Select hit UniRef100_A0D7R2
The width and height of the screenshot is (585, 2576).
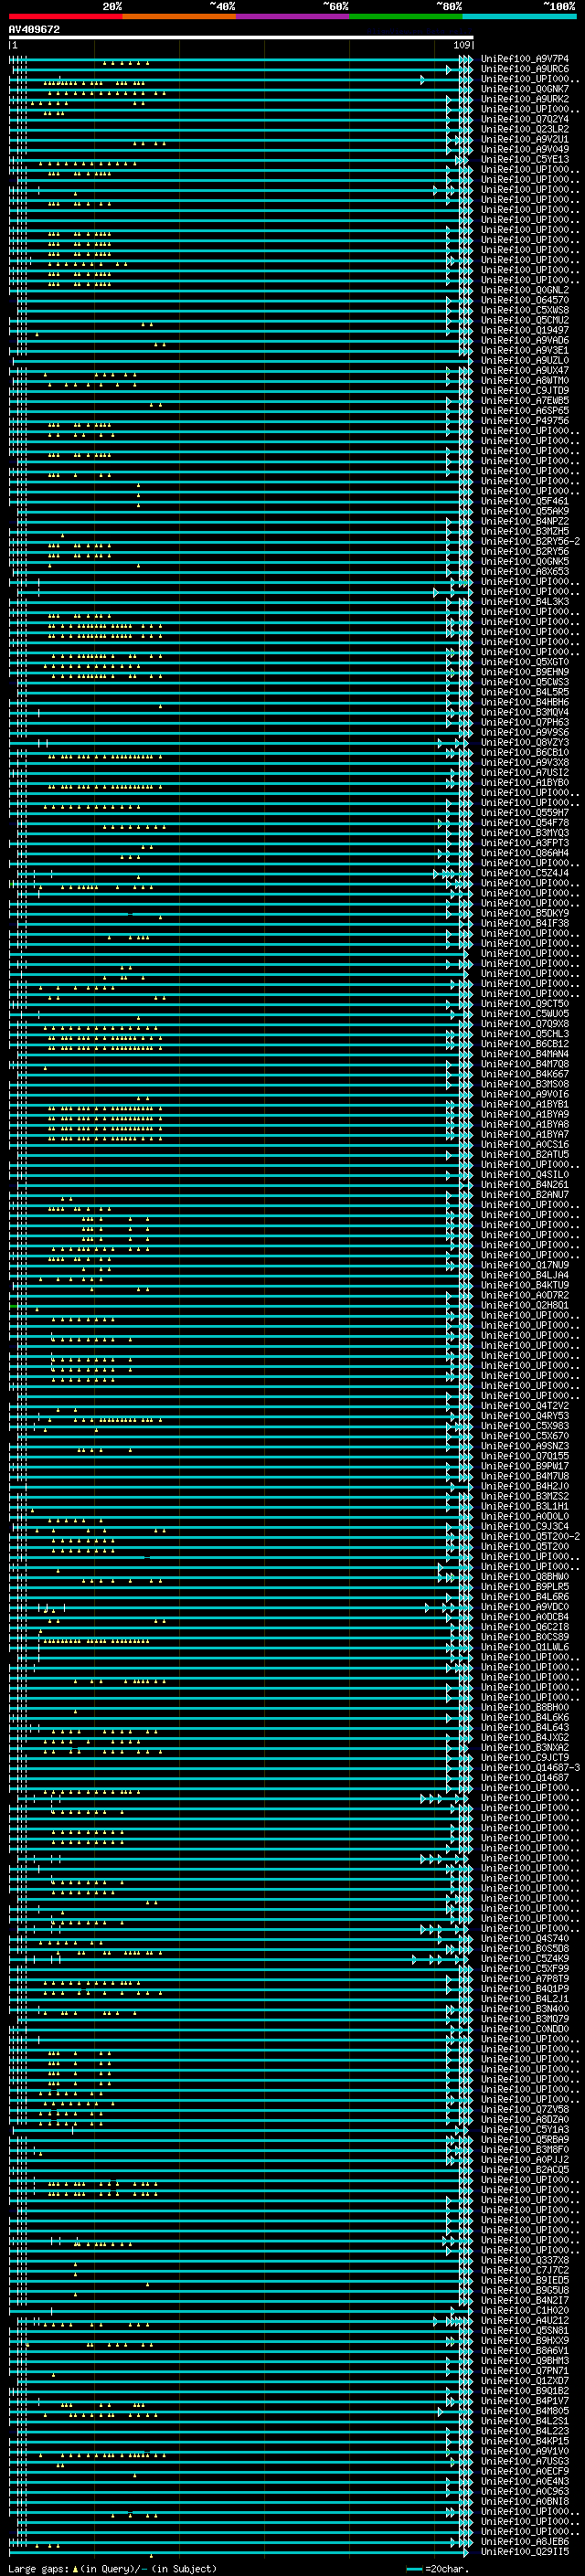click(x=525, y=1295)
